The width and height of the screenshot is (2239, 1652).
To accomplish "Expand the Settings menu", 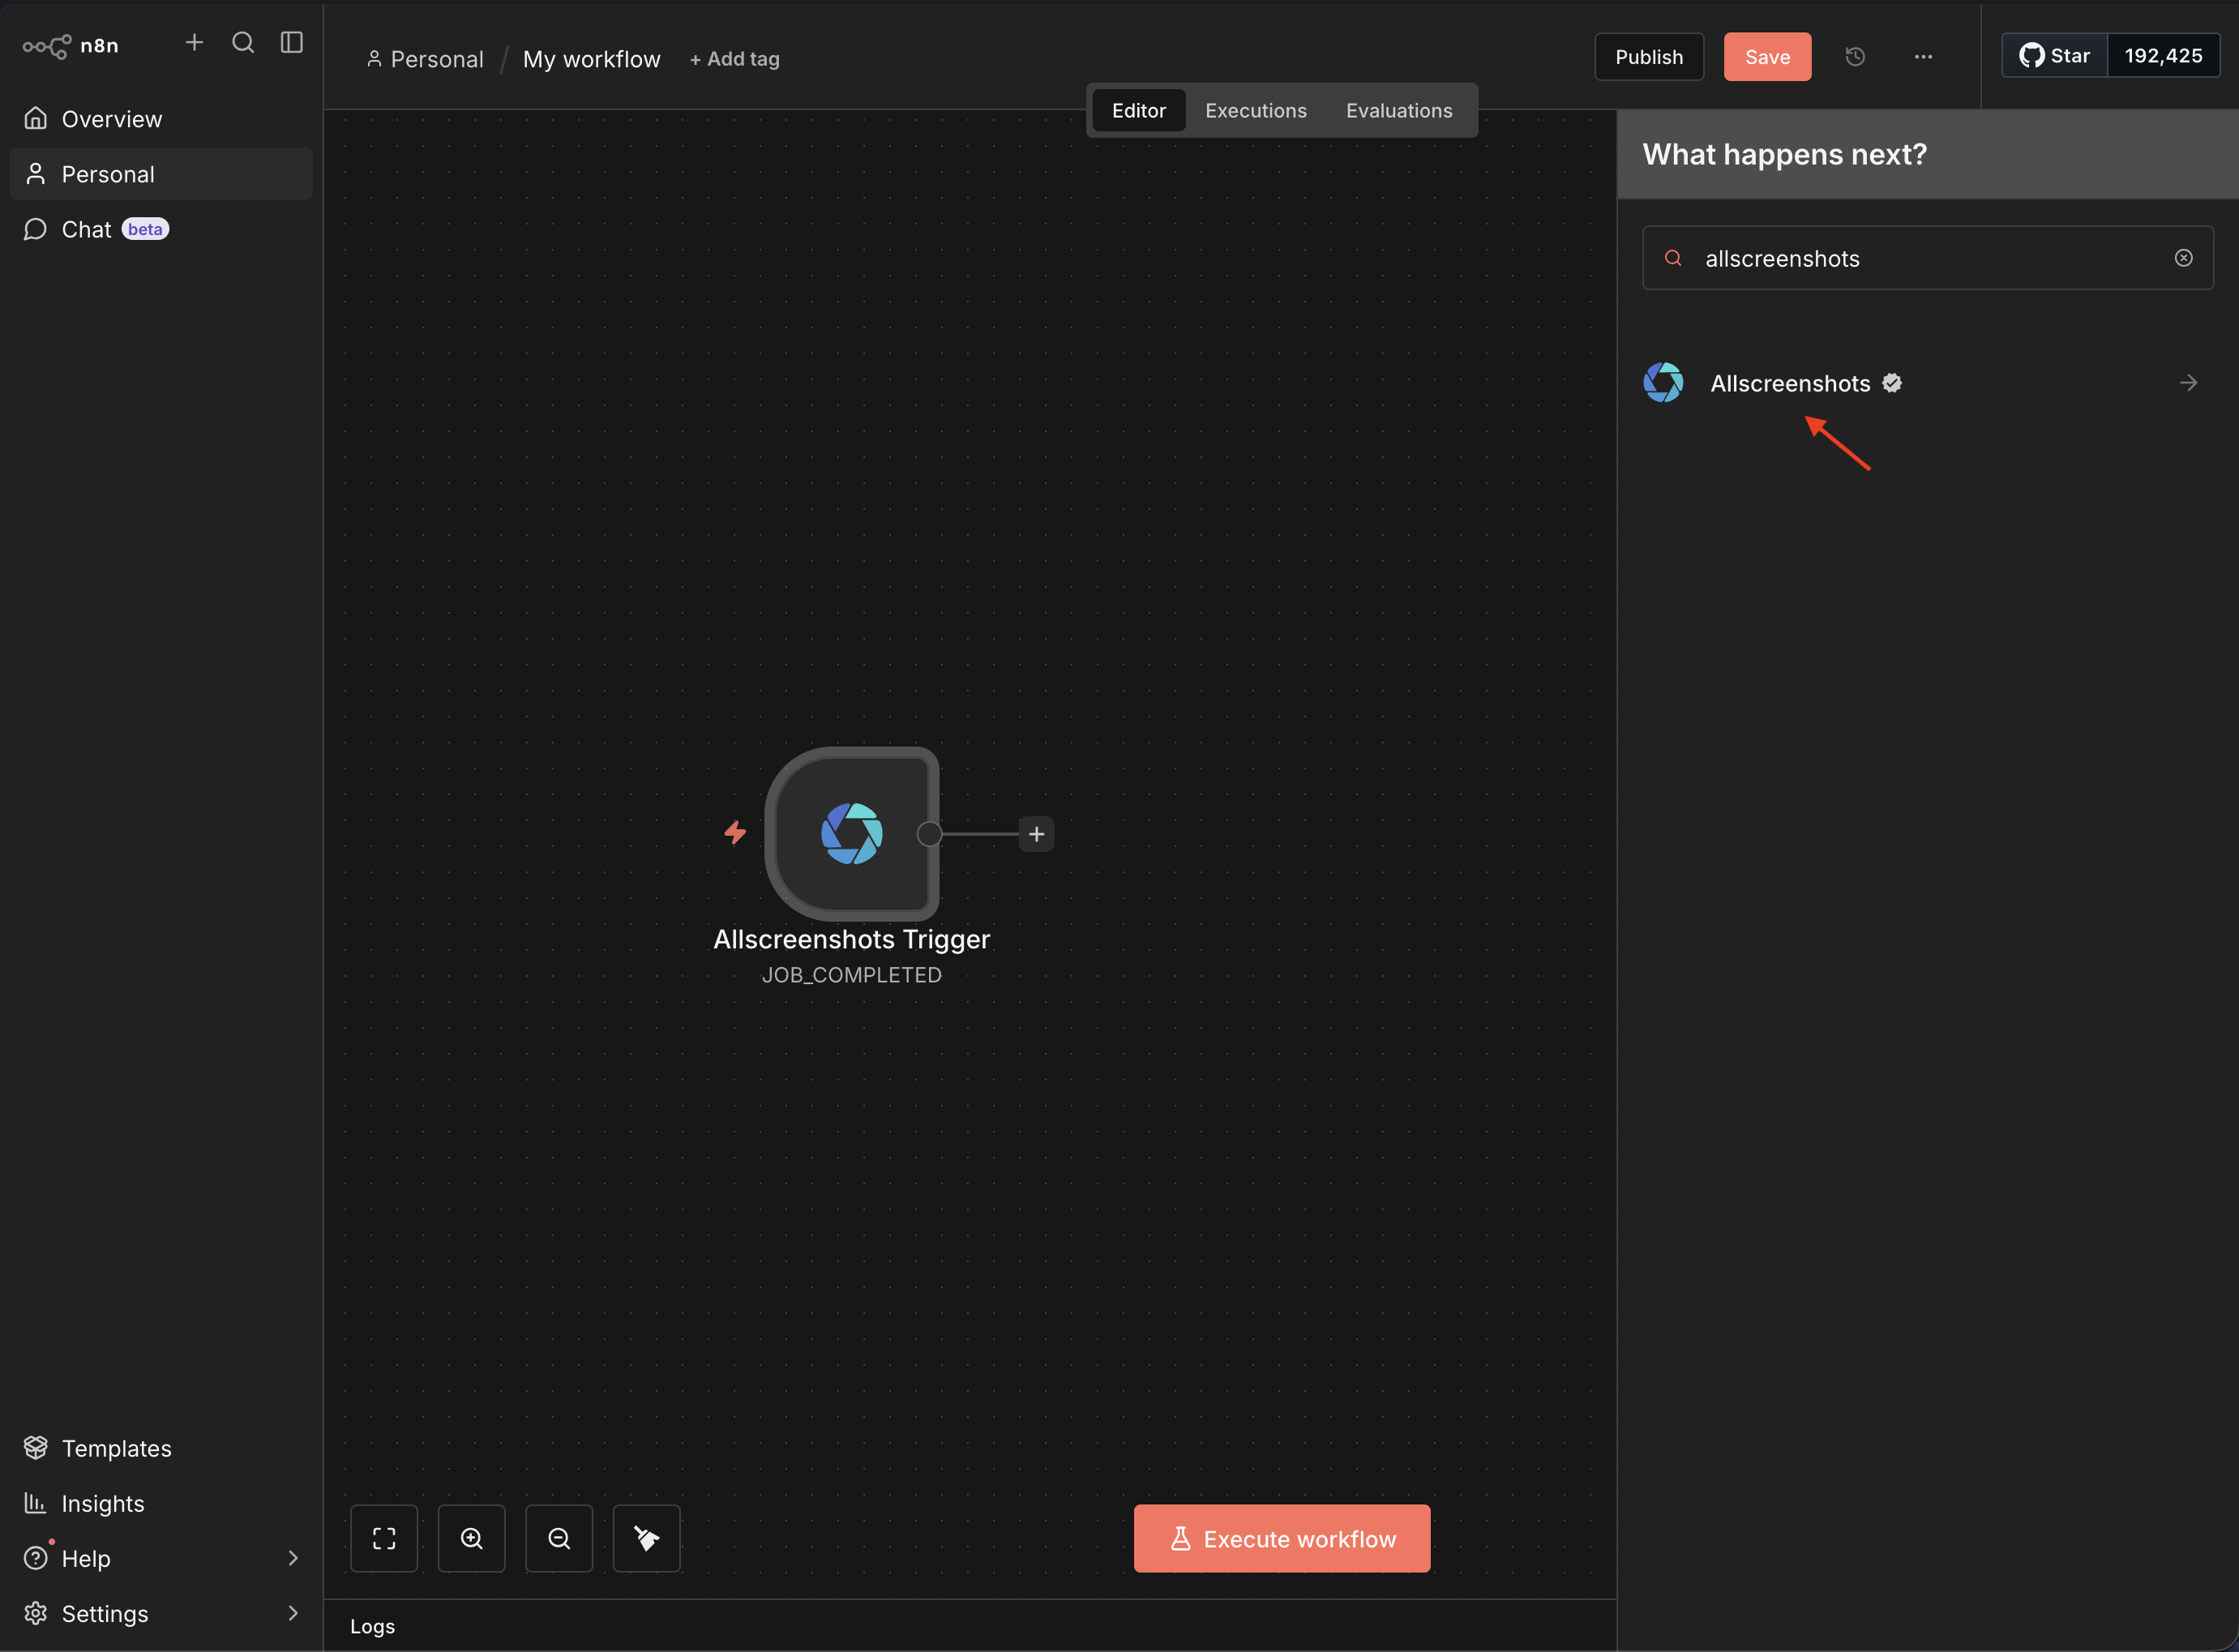I will [x=161, y=1613].
